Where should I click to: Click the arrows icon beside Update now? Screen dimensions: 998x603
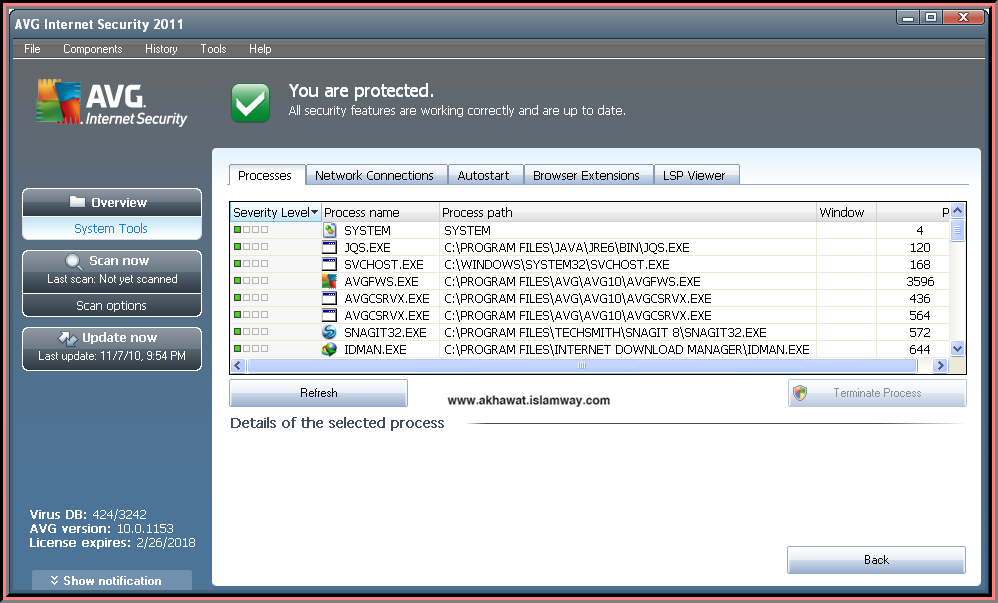(67, 338)
